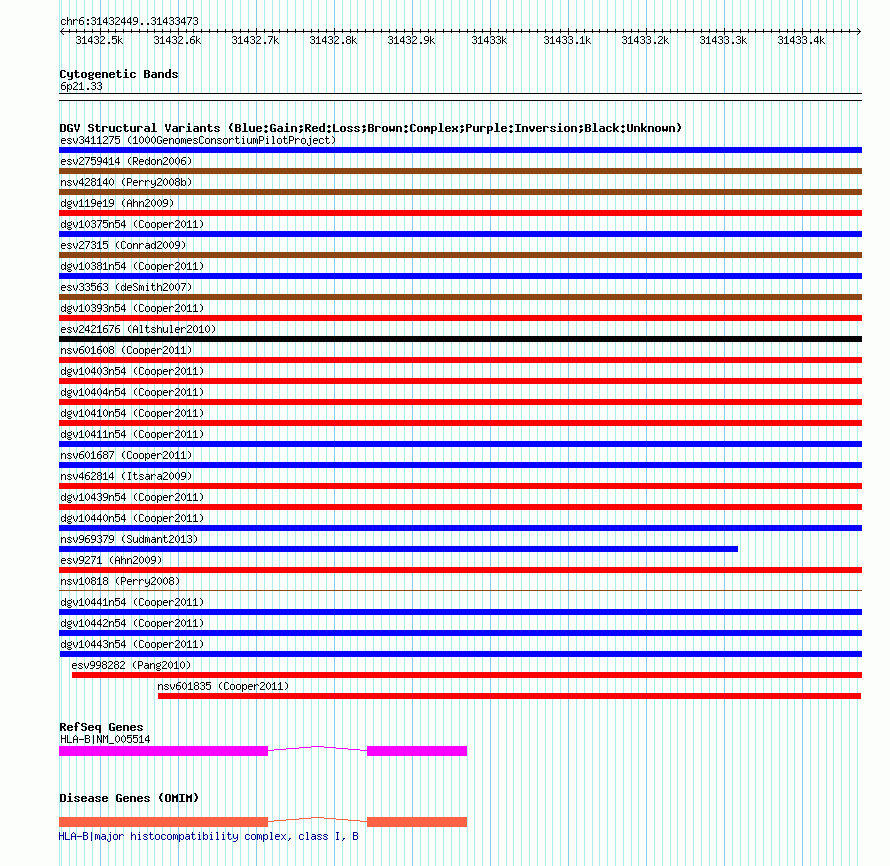
Task: Click the nsv428140 (Perry2008b) label
Action: tap(126, 182)
